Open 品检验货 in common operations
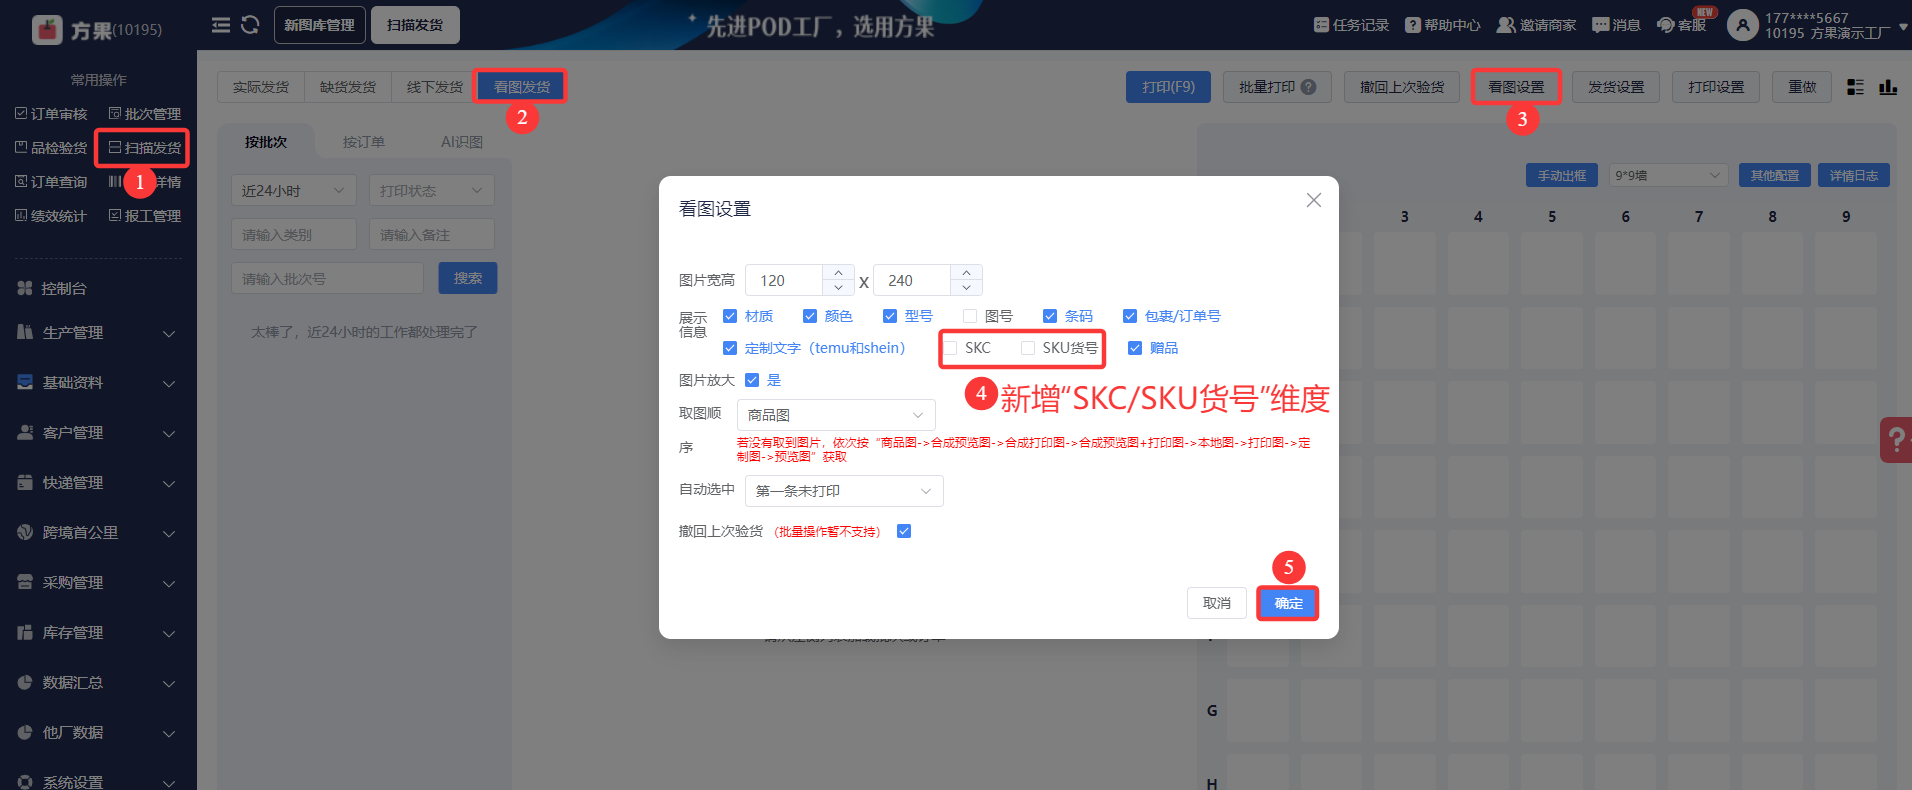This screenshot has height=790, width=1912. [x=51, y=148]
